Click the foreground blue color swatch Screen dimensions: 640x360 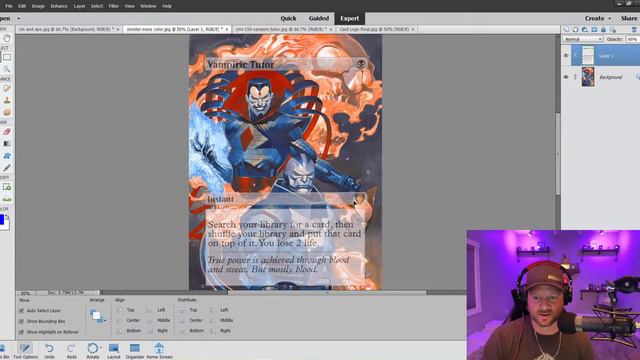pyautogui.click(x=2, y=219)
